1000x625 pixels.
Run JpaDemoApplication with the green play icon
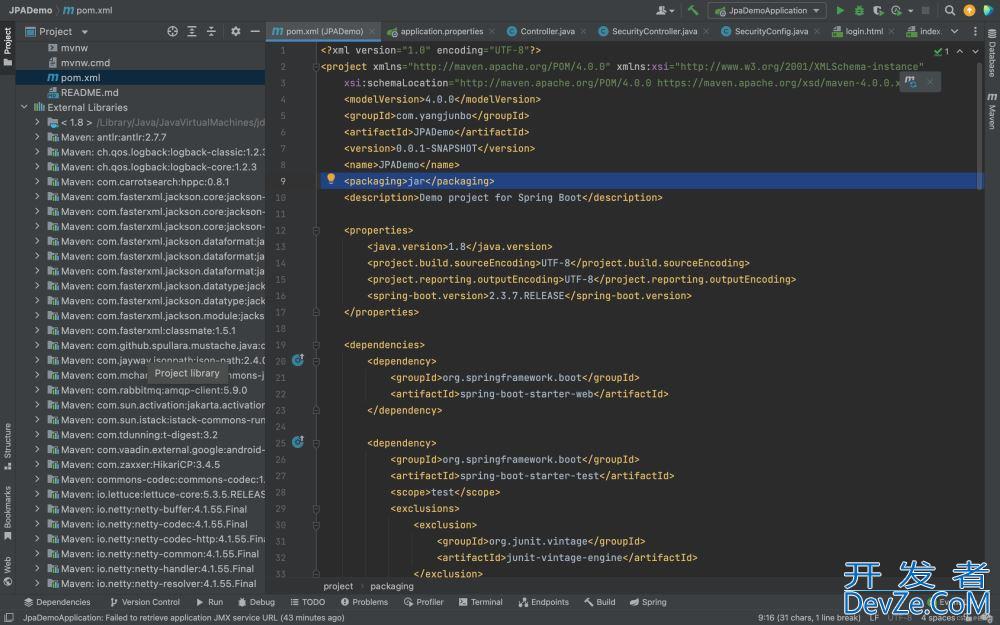coord(840,10)
